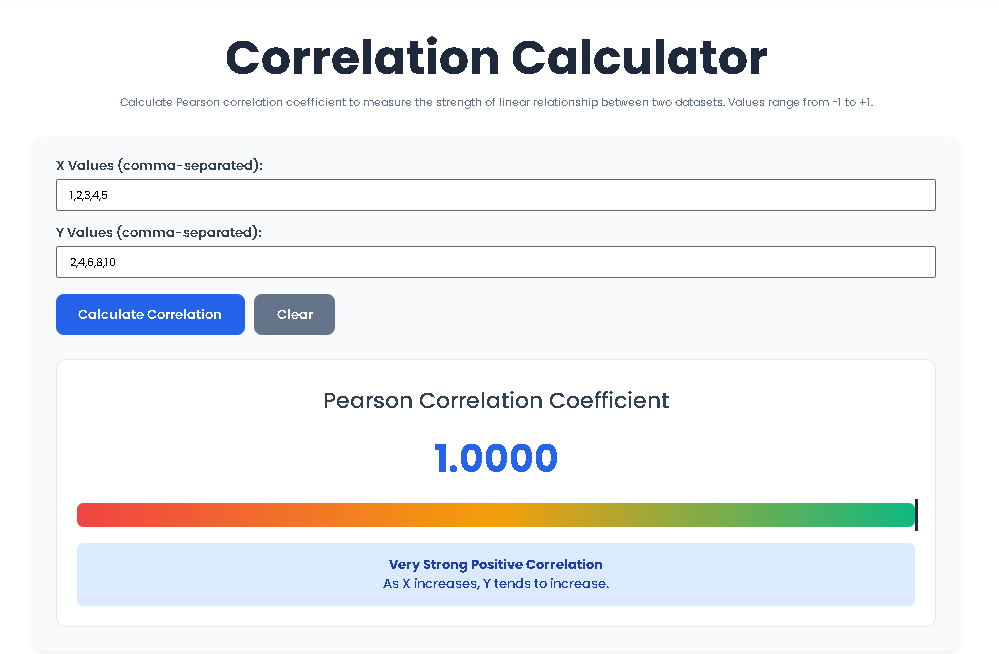Image resolution: width=999 pixels, height=654 pixels.
Task: Click the Pearson Correlation Coefficient heading
Action: 496,400
